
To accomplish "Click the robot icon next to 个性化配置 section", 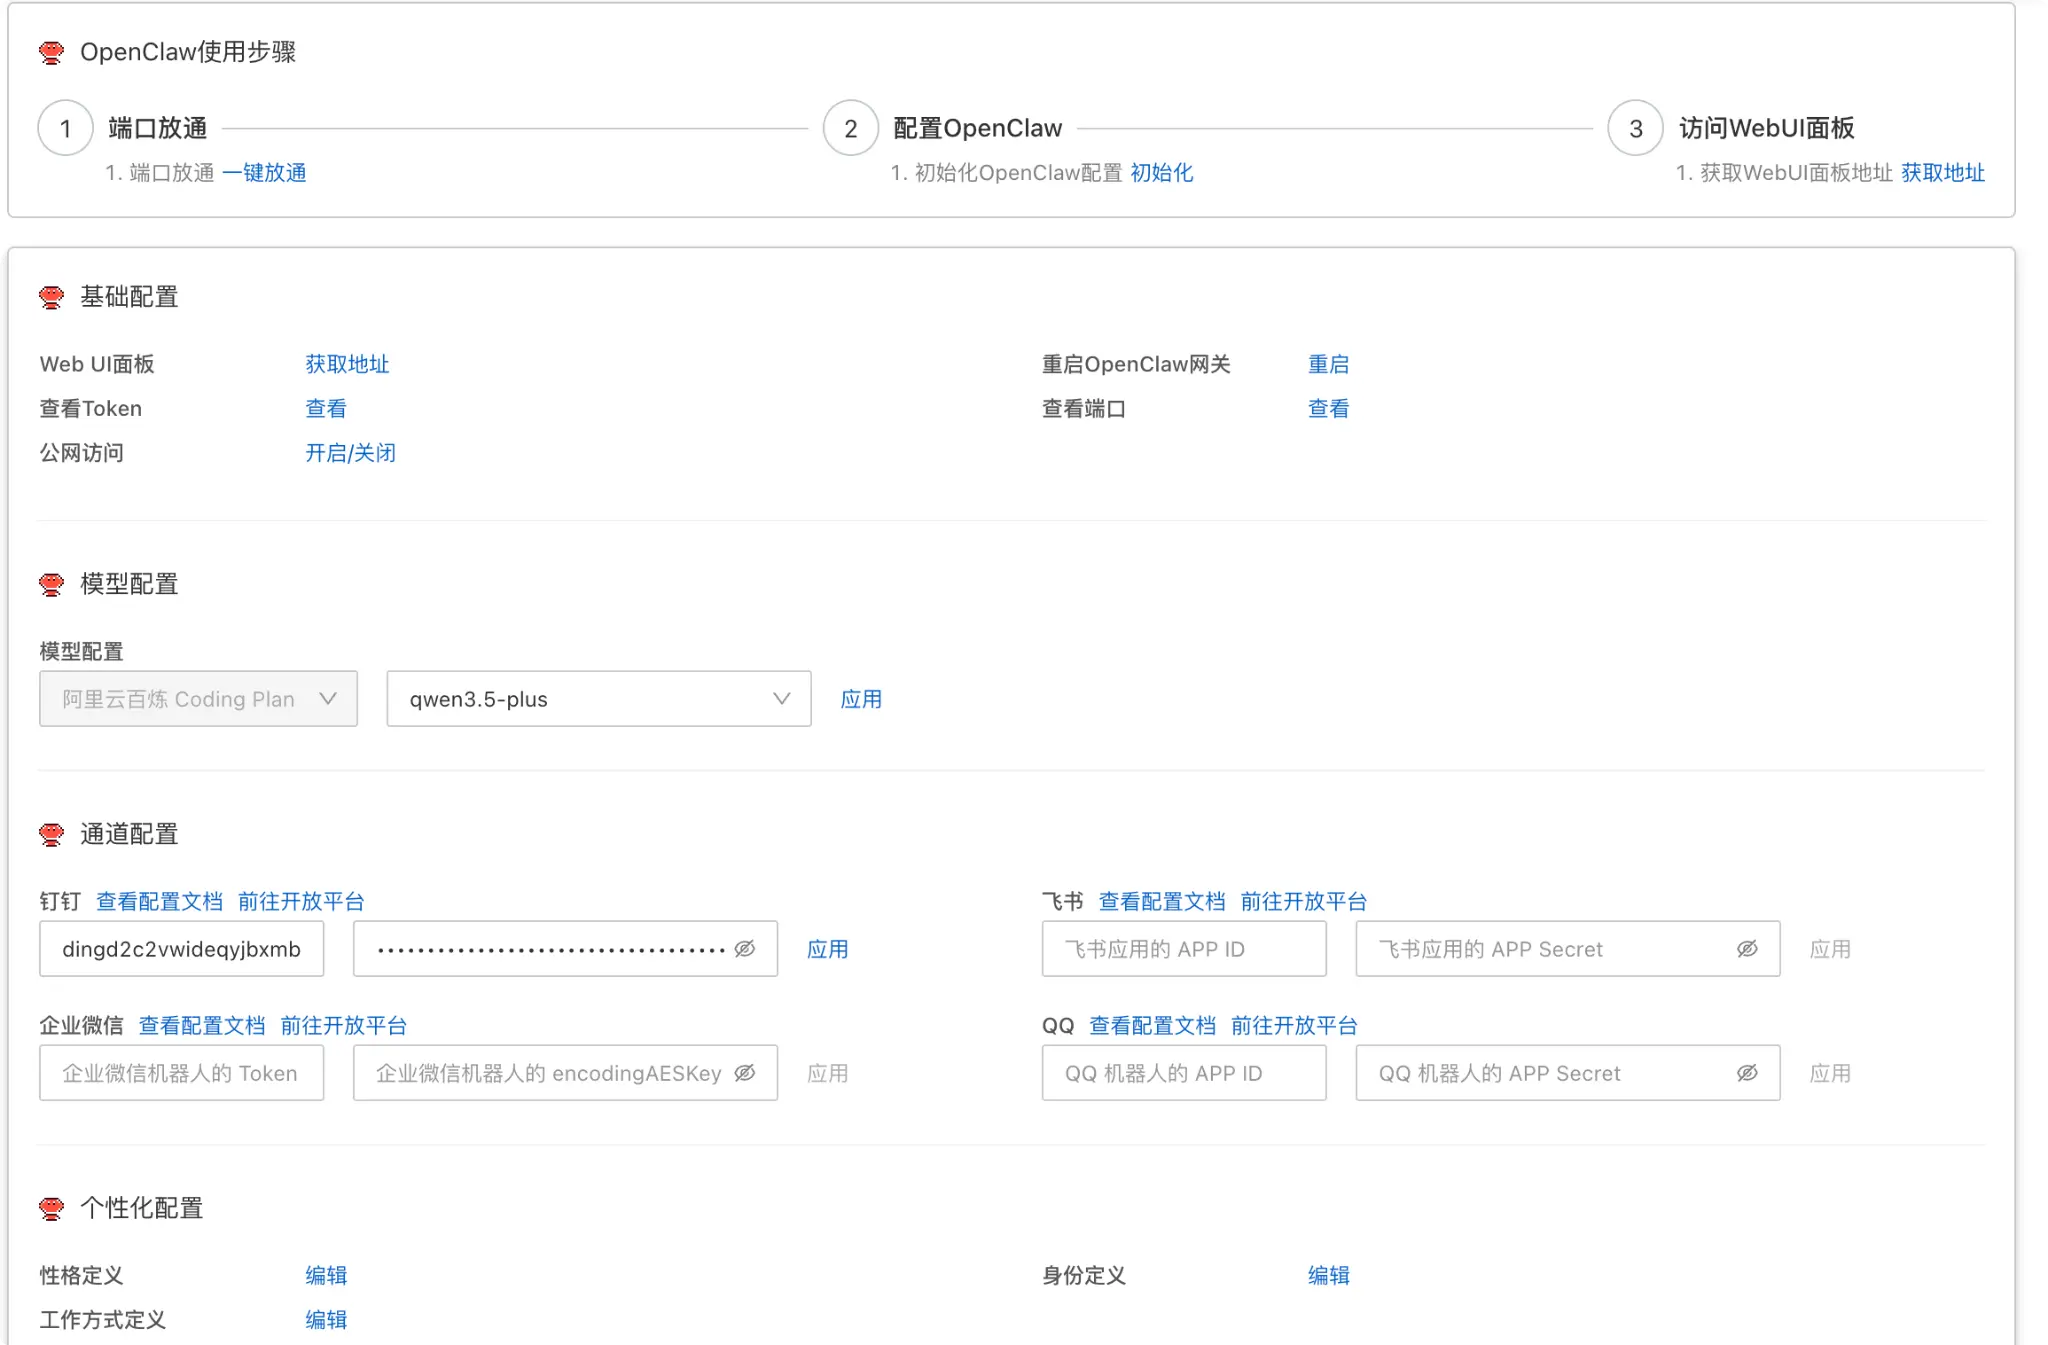I will 51,1207.
